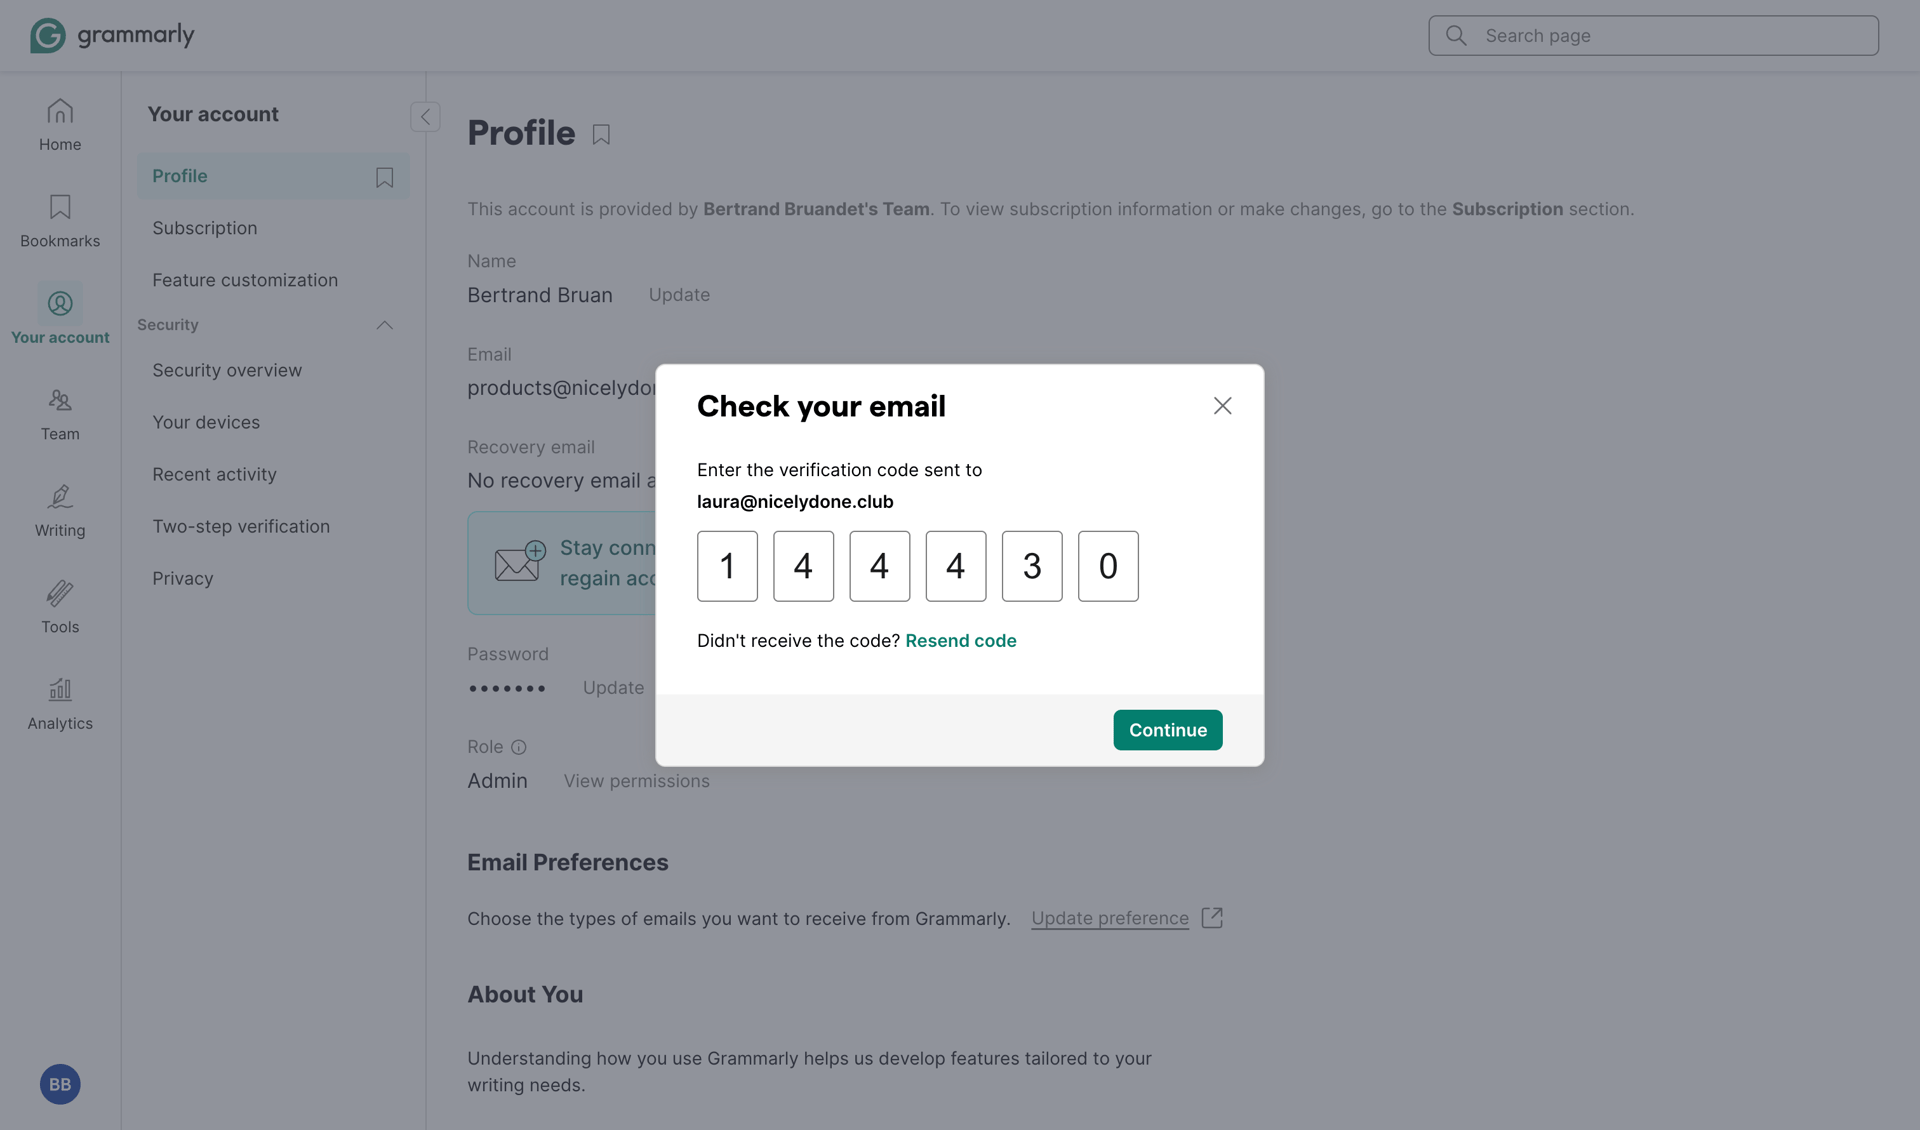Image resolution: width=1920 pixels, height=1130 pixels.
Task: Collapse the Security section in the menu
Action: (385, 324)
